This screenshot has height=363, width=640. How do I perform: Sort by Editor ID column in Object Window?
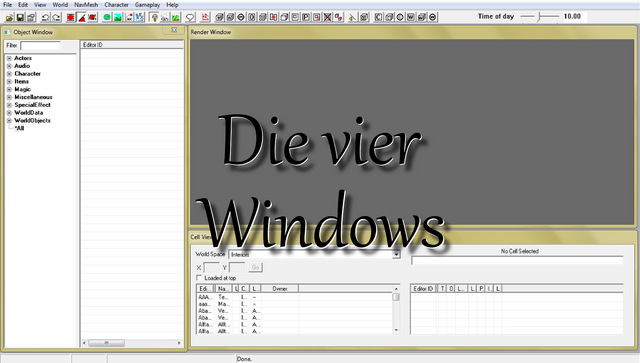(x=132, y=45)
